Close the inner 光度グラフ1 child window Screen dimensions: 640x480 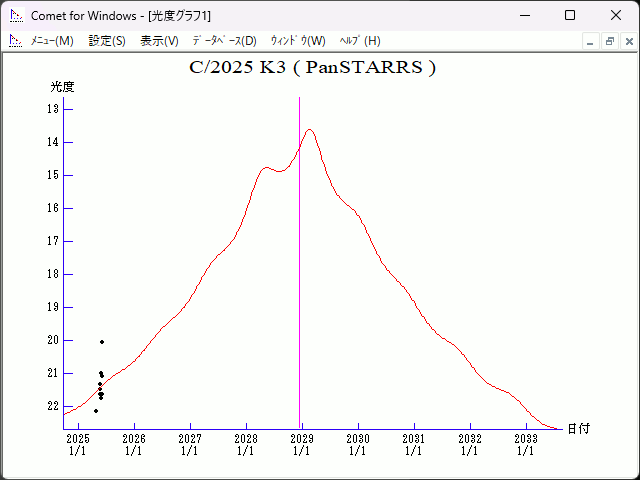(x=627, y=41)
